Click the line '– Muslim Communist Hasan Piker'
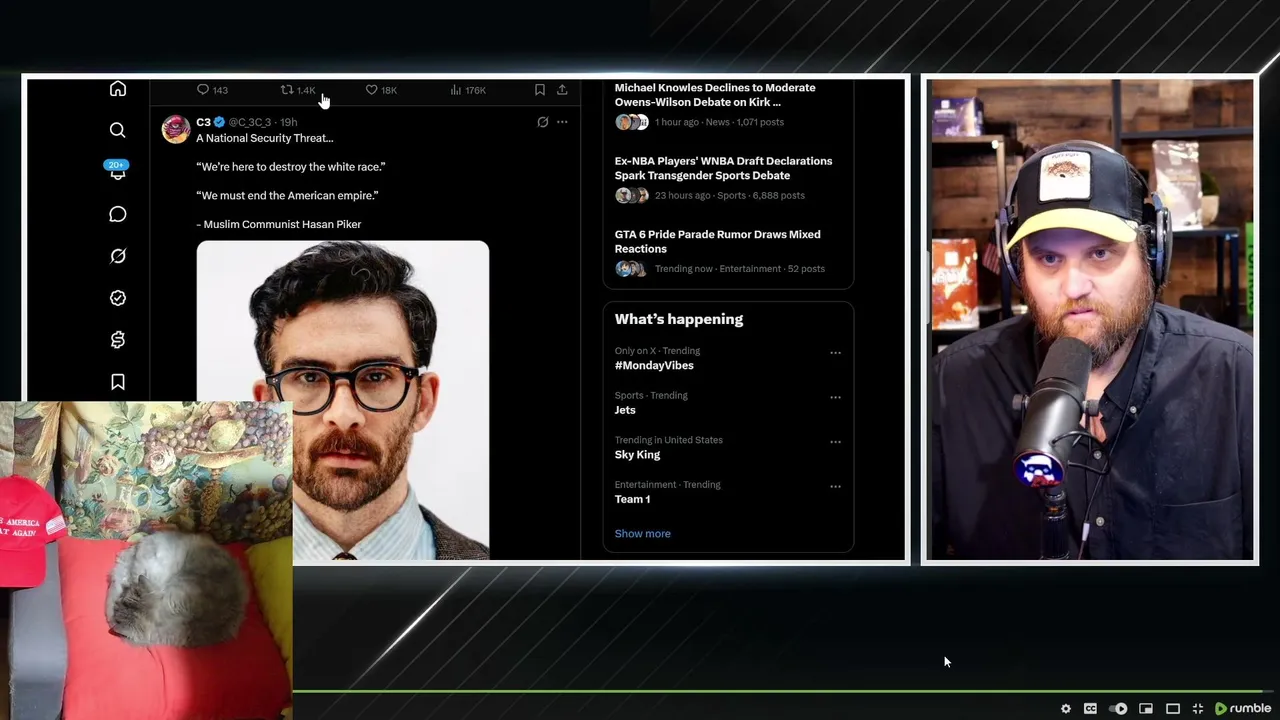Screen dimensions: 1280x720 point(279,225)
